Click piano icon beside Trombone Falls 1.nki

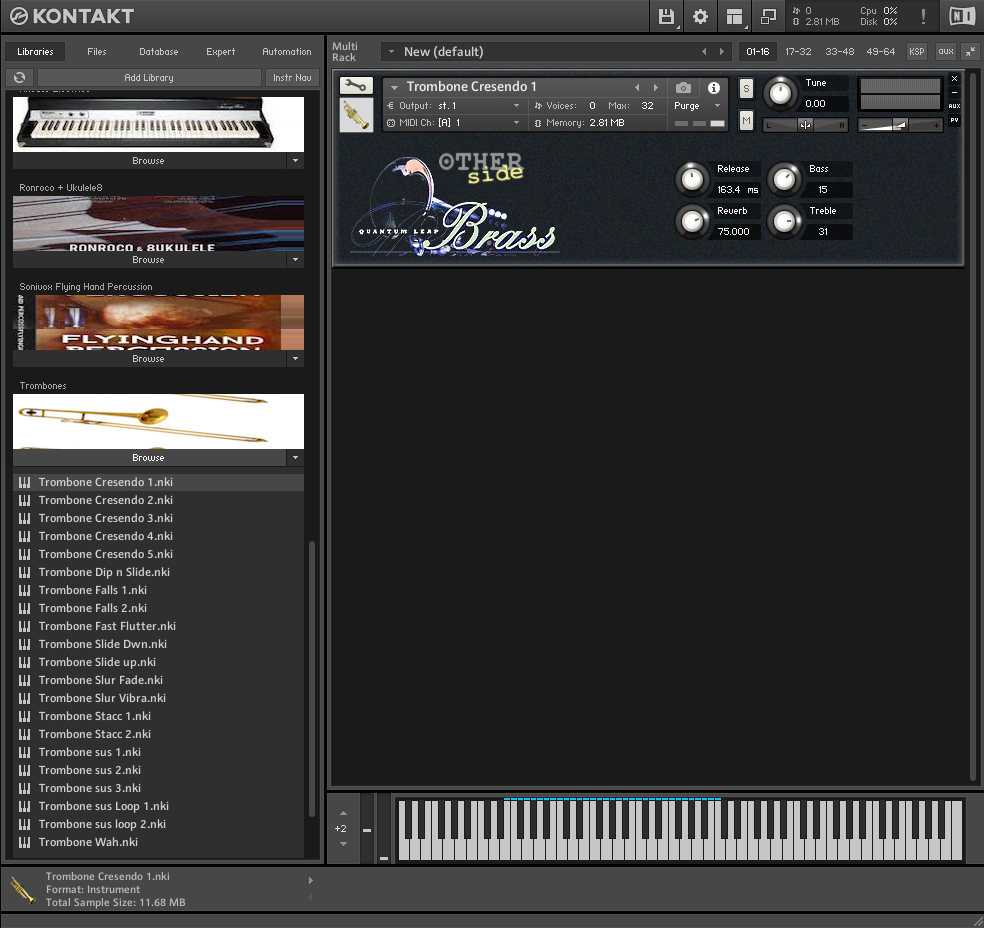[x=24, y=590]
